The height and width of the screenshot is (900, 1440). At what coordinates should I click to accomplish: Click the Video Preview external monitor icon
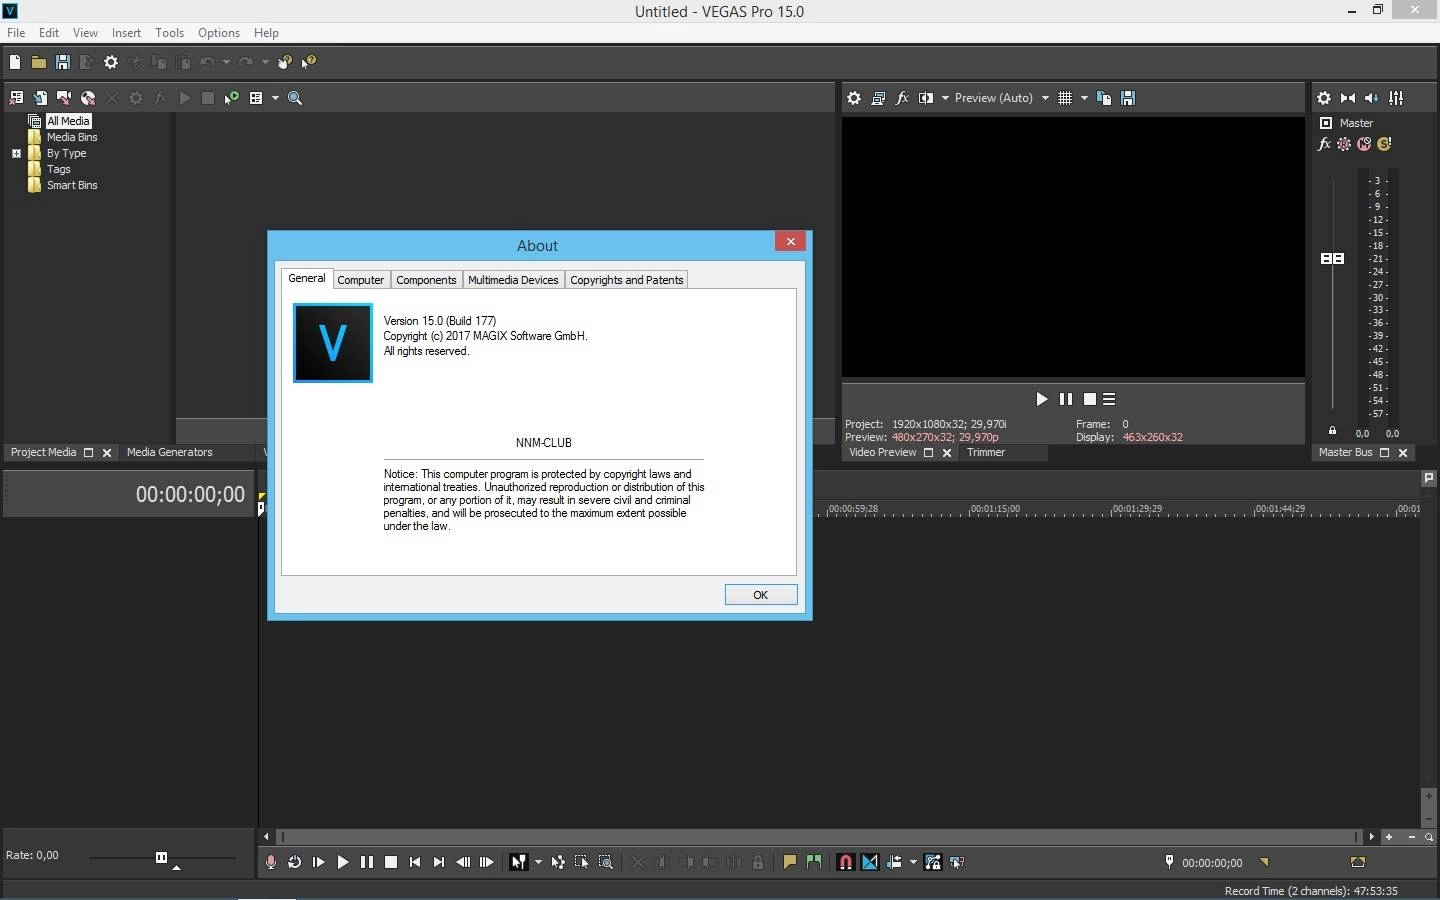878,98
